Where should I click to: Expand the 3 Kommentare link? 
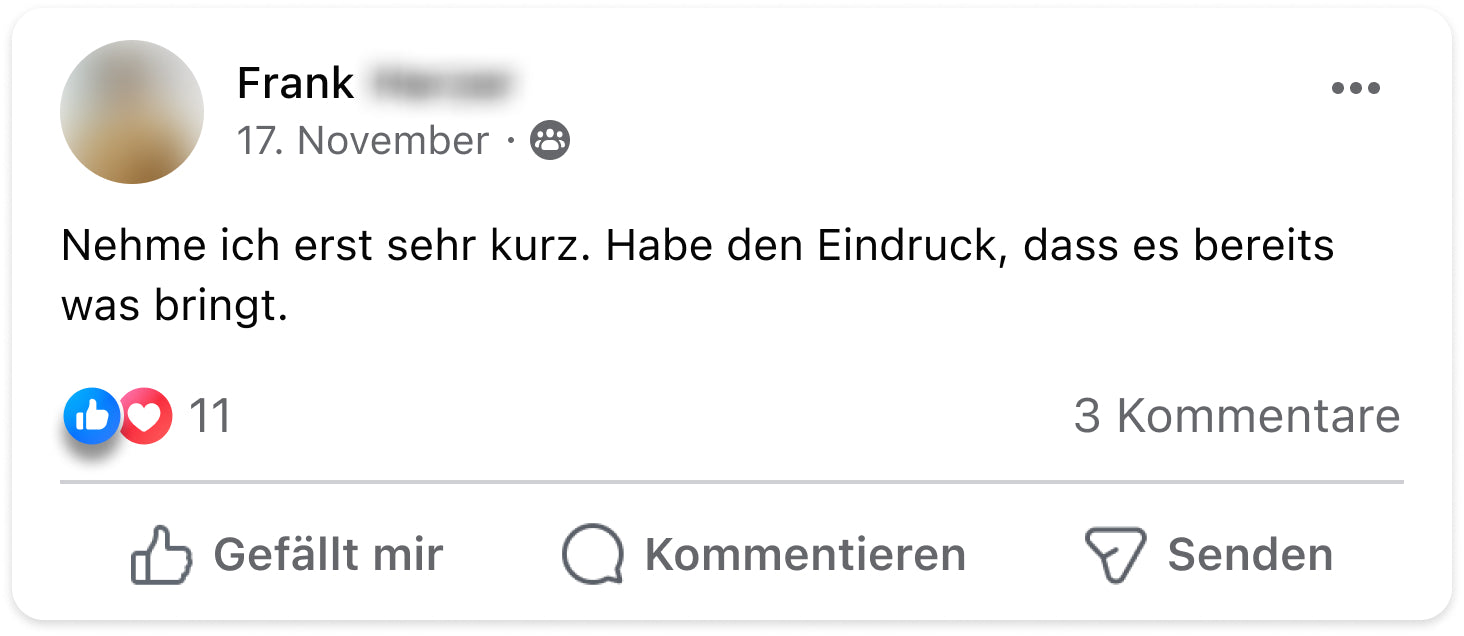1236,416
